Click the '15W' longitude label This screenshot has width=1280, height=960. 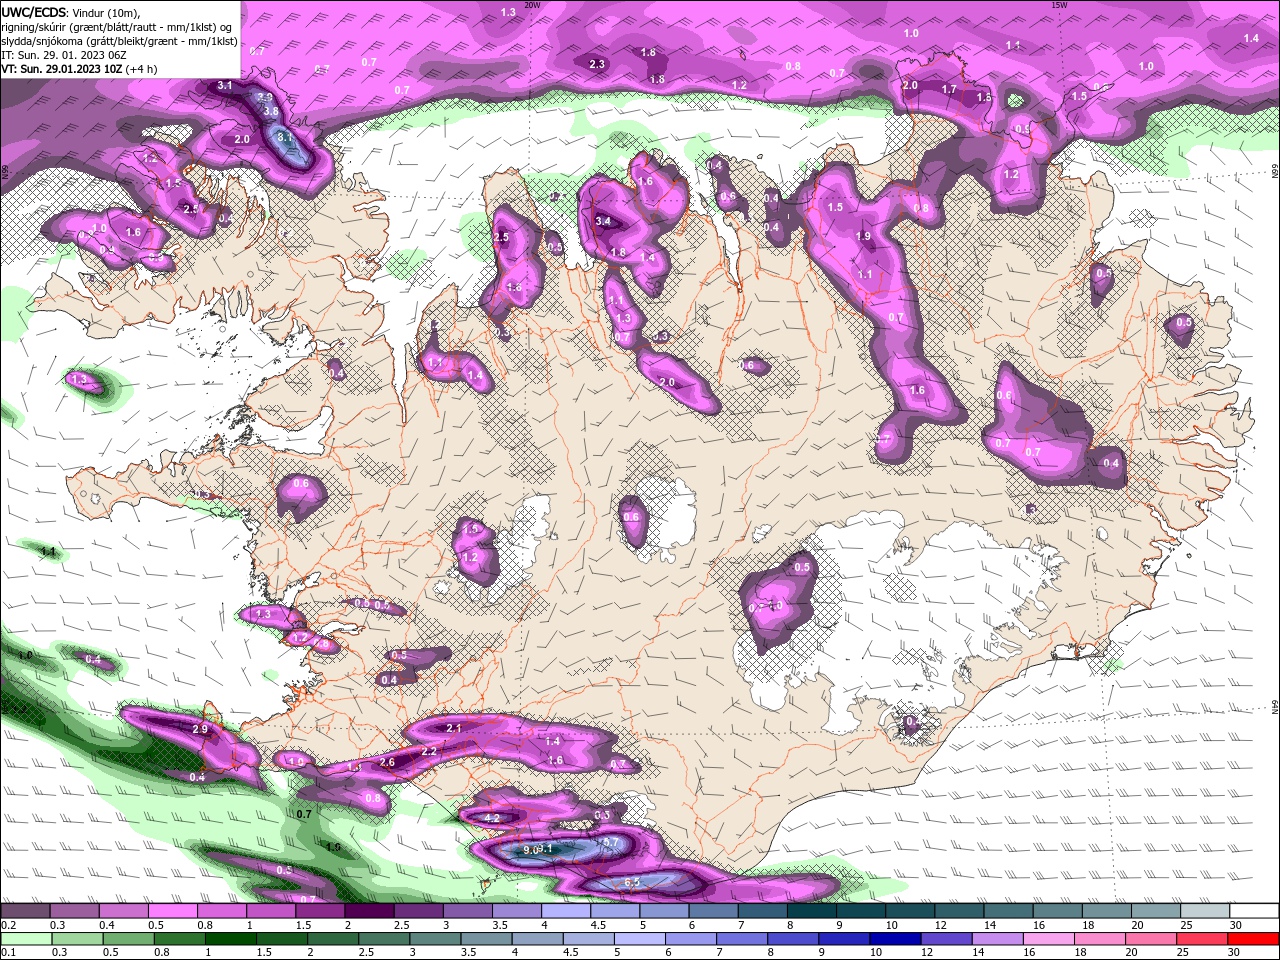[1059, 5]
